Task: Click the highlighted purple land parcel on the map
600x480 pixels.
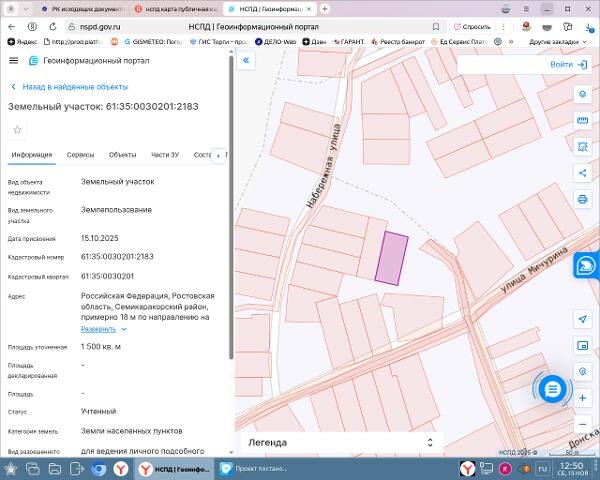Action: 391,258
